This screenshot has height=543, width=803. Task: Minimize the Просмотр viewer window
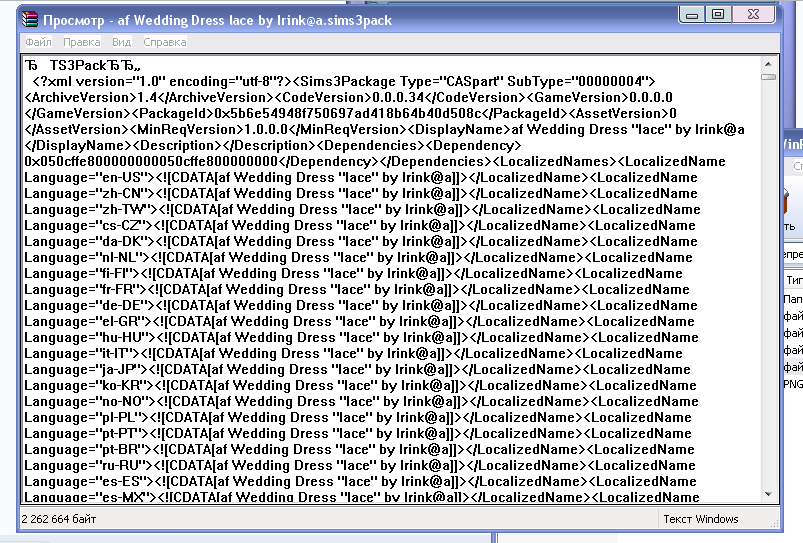pyautogui.click(x=692, y=15)
